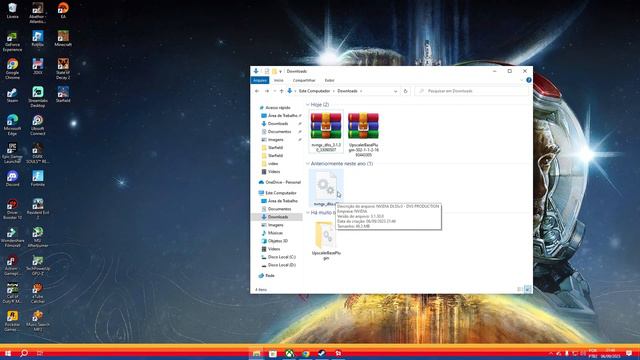This screenshot has height=360, width=640.
Task: Open Streamlabs Desktop shortcut
Action: (x=38, y=97)
